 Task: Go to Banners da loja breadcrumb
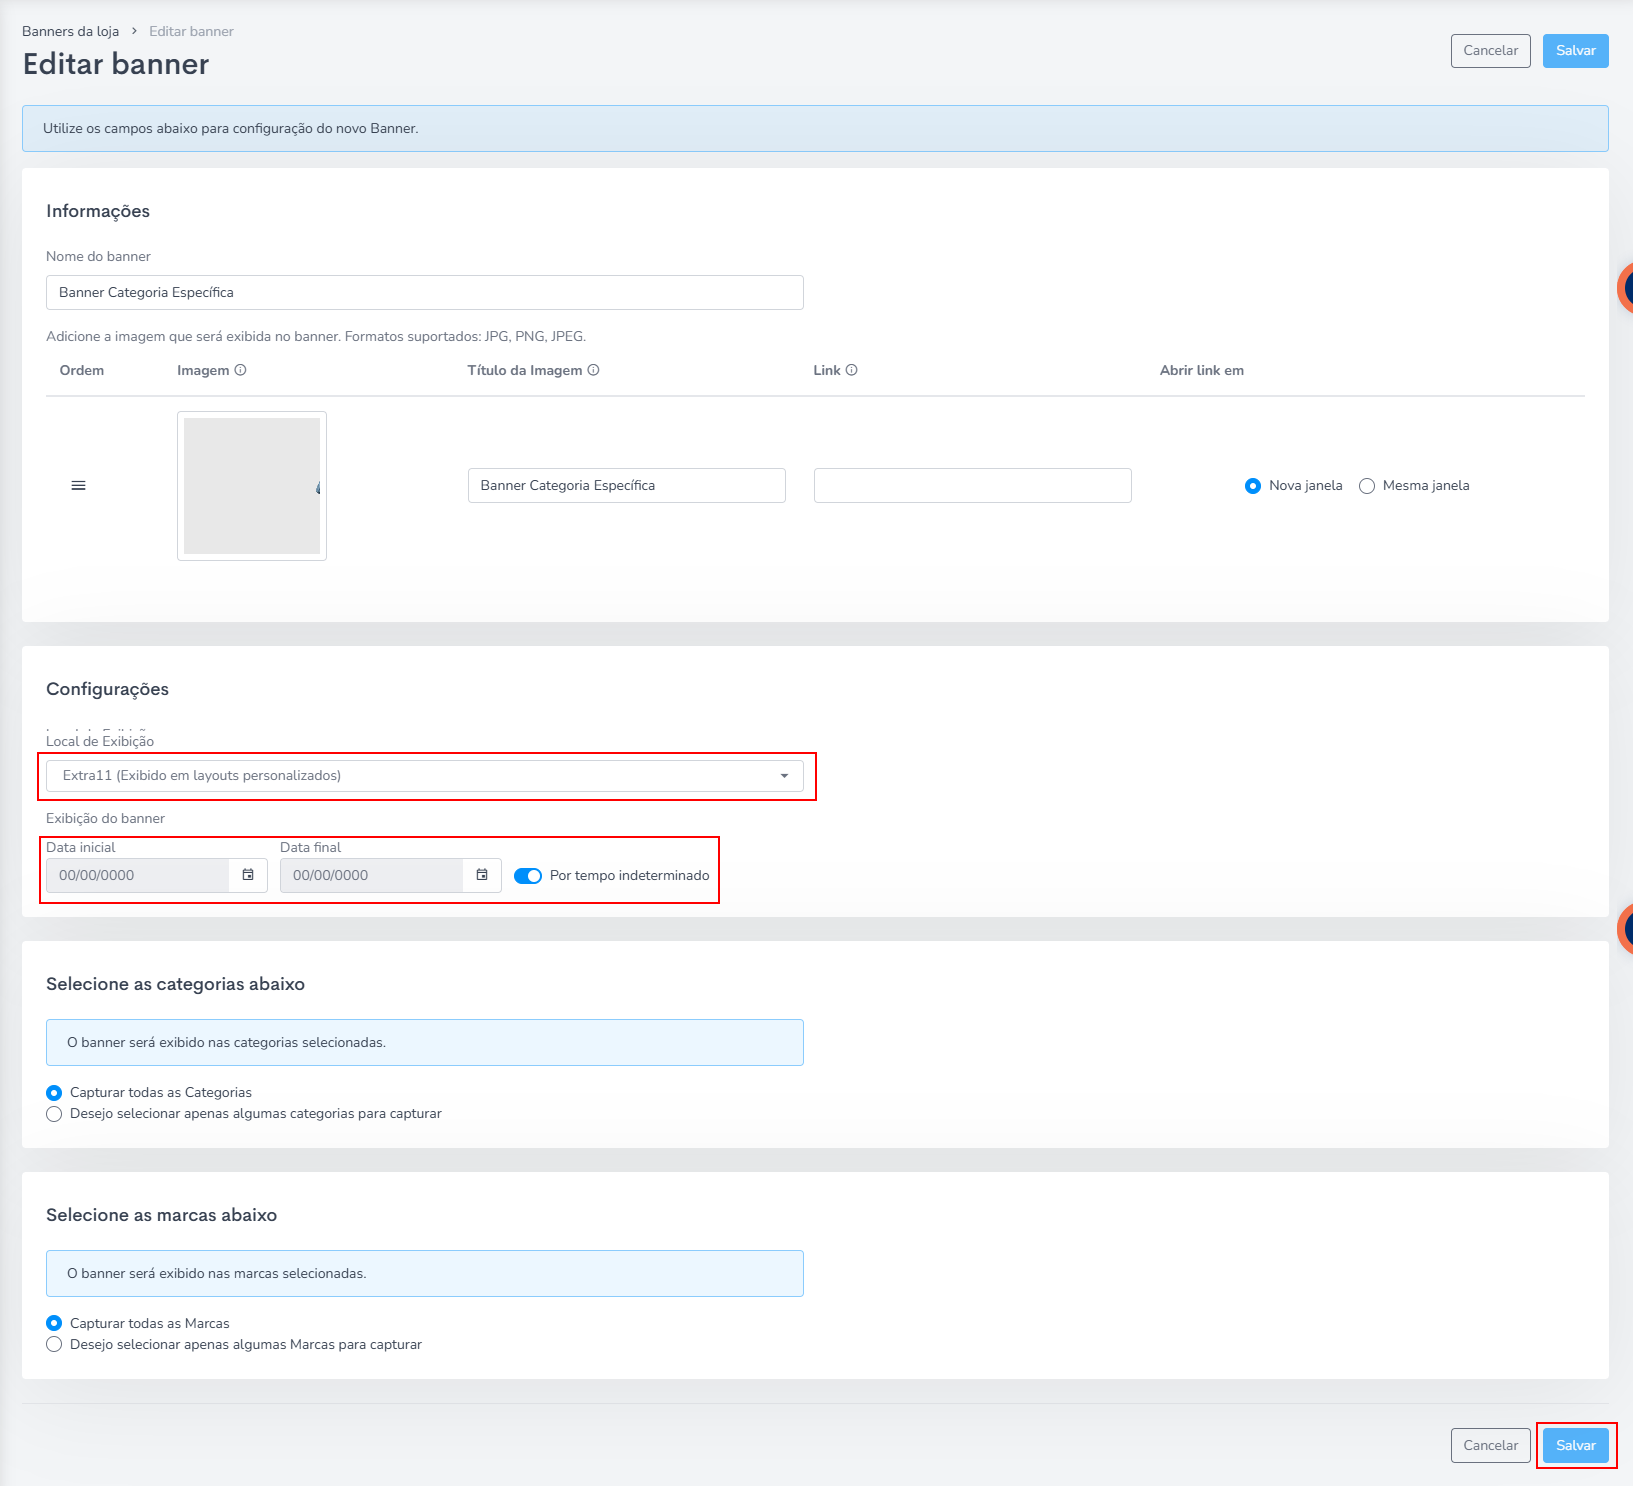coord(70,31)
